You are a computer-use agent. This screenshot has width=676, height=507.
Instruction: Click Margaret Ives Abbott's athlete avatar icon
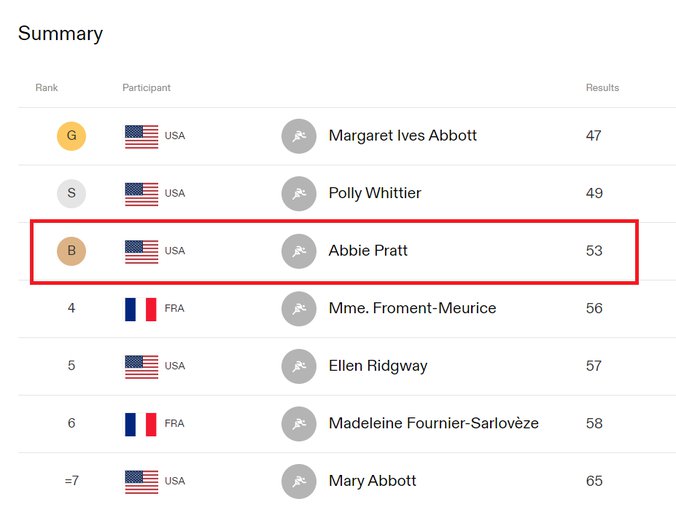click(x=299, y=136)
